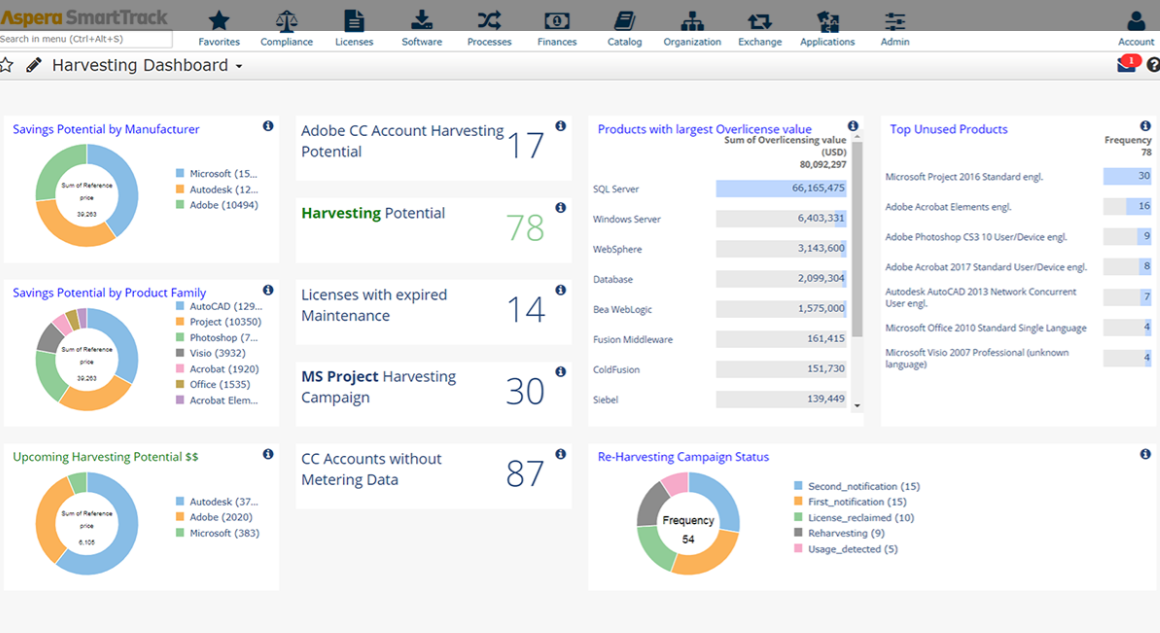The image size is (1160, 633).
Task: Show info for CC Accounts without Metering Data
Action: coord(561,454)
